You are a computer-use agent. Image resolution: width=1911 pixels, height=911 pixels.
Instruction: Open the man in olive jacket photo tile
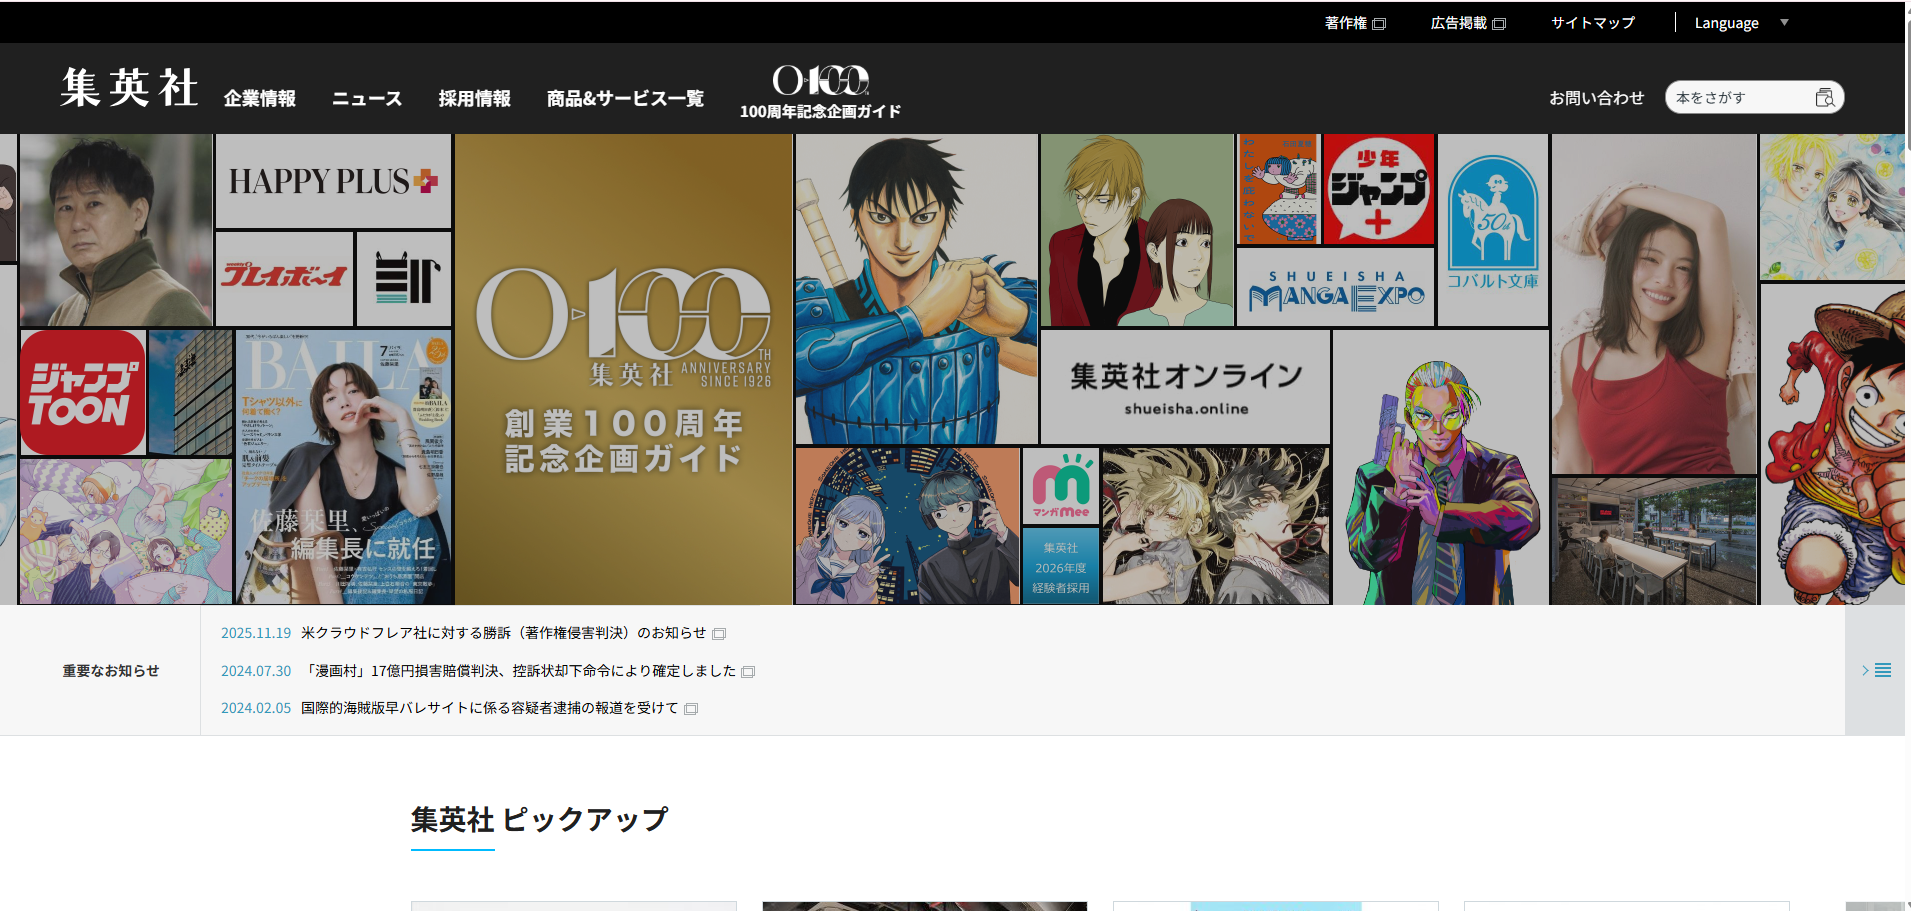(x=116, y=230)
